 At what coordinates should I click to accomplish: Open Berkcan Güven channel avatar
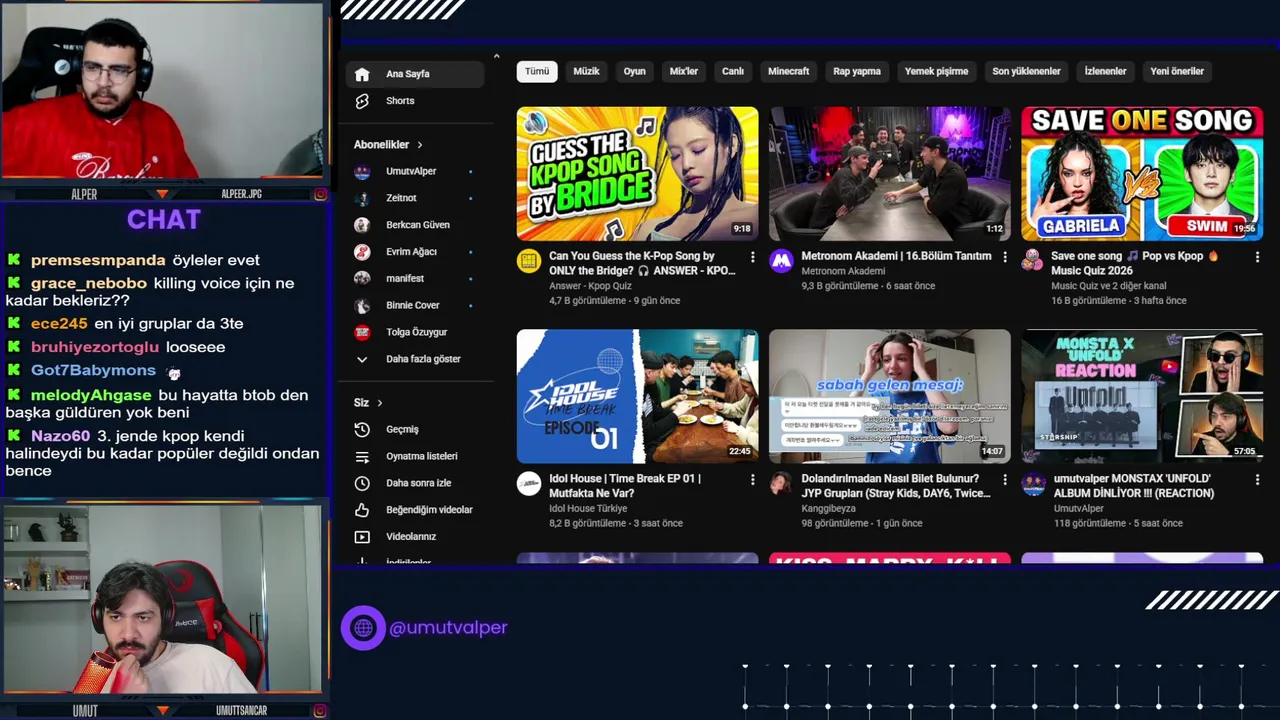pos(362,225)
